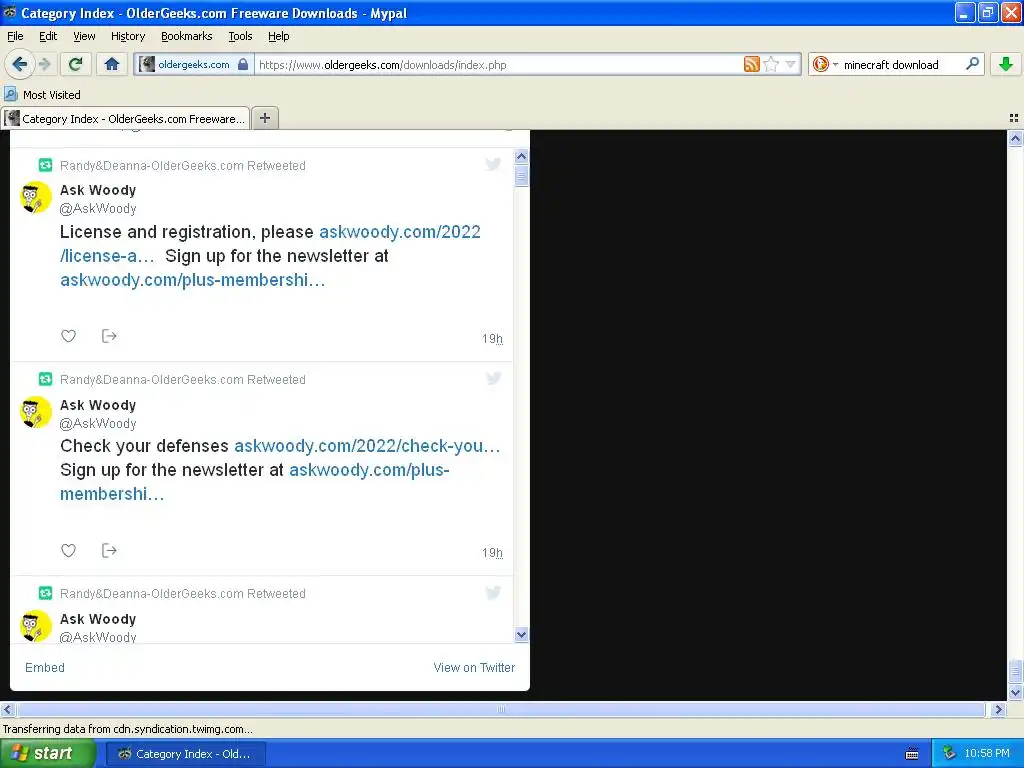The image size is (1024, 768).
Task: Open the DuckDuckGo search engine selector
Action: click(x=825, y=64)
